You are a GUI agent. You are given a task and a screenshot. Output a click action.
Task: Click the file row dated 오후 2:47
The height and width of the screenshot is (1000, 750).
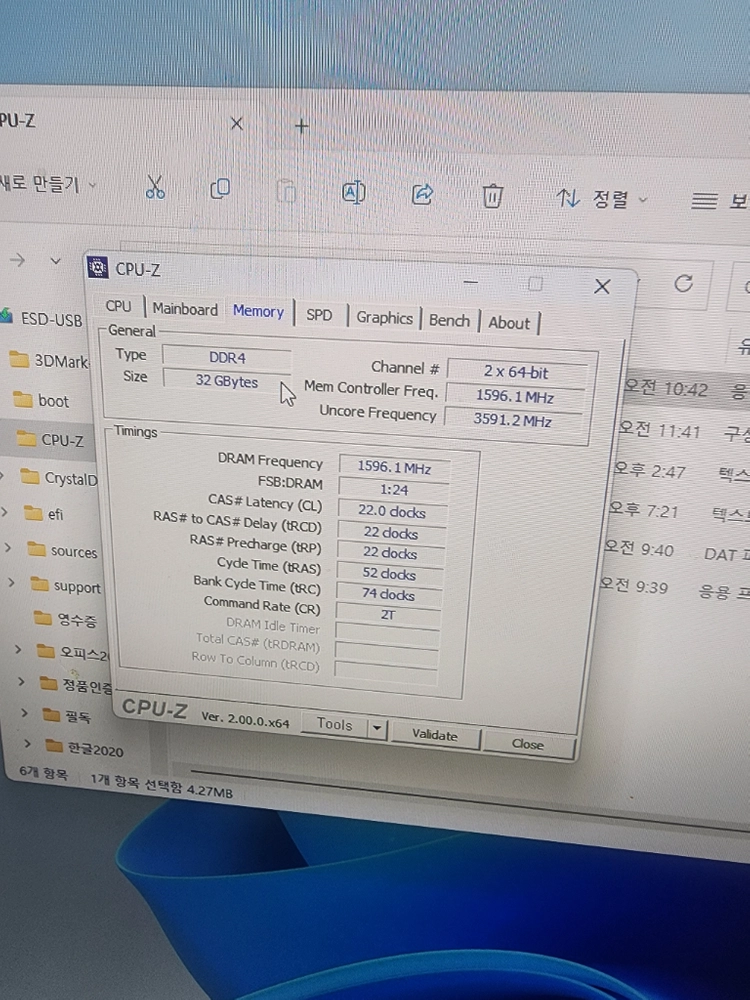[681, 471]
